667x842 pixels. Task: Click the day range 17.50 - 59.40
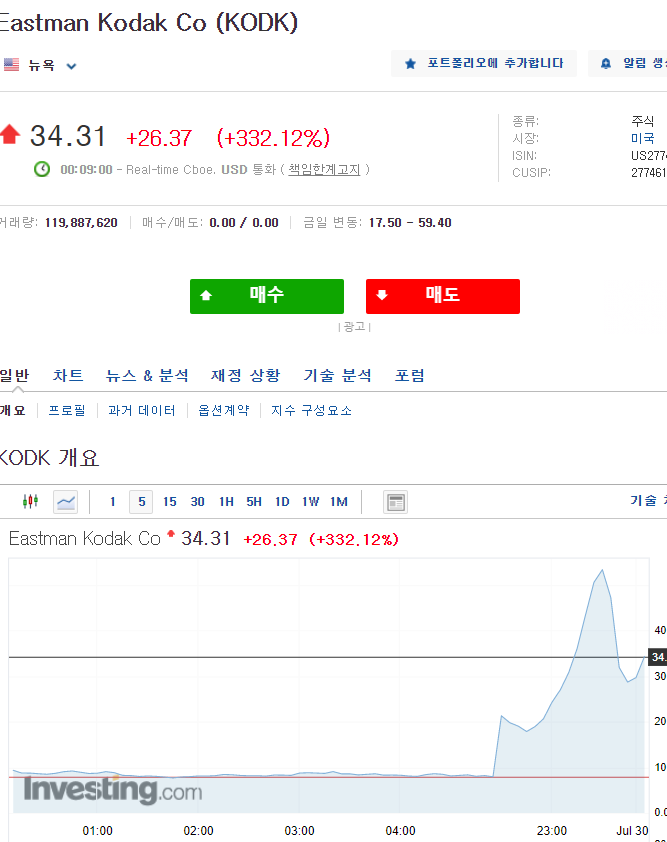tap(410, 223)
